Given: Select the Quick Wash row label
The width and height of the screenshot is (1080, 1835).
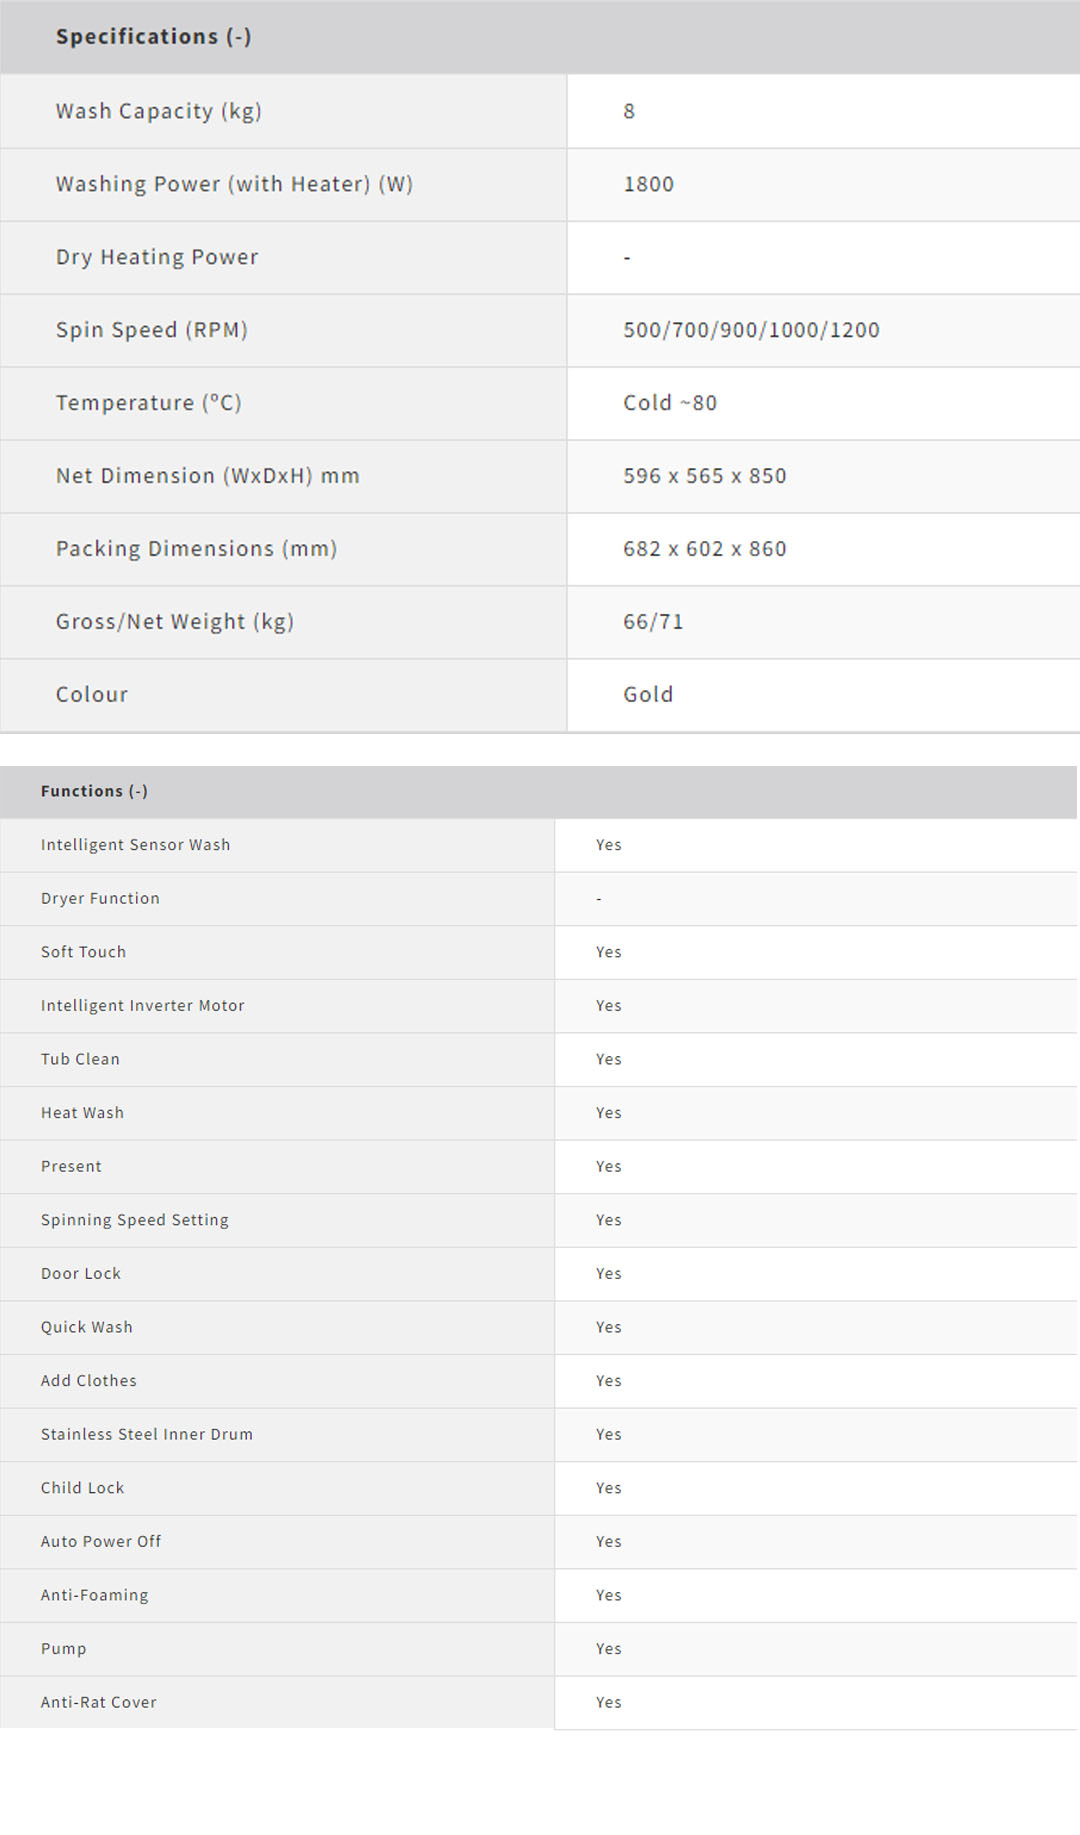Looking at the screenshot, I should [x=86, y=1327].
